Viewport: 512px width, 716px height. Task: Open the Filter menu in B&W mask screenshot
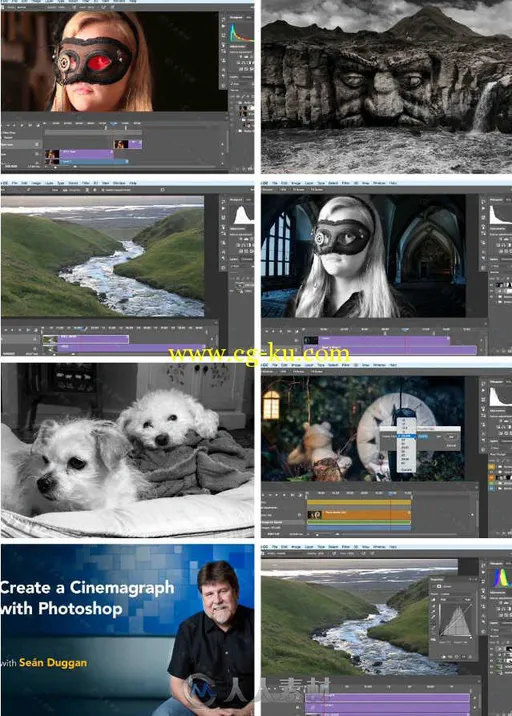(x=345, y=183)
